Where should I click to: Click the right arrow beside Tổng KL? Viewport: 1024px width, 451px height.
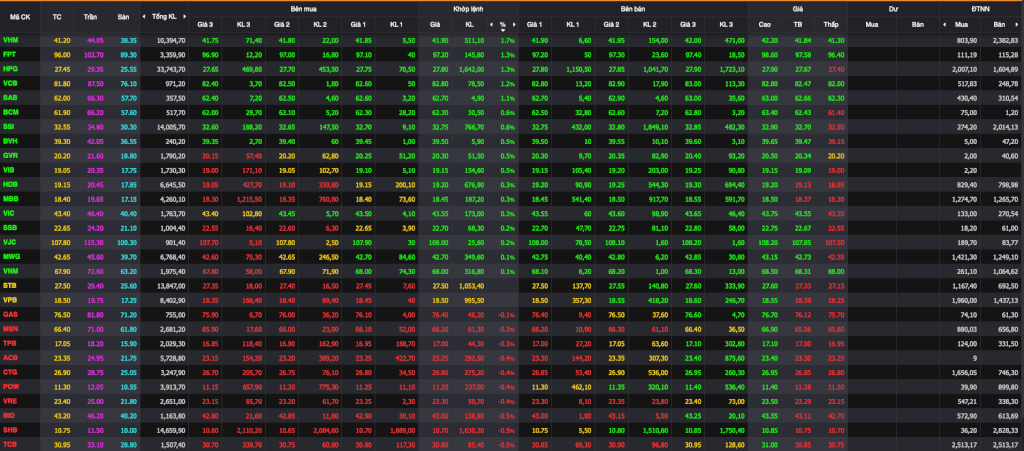186,16
